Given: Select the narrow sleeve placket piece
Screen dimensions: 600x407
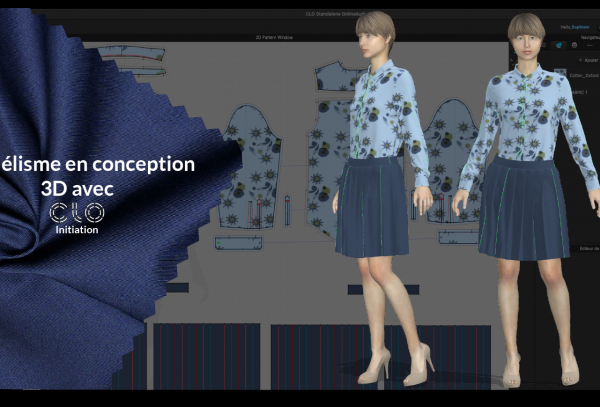Looking at the screenshot, I should pos(287,210).
